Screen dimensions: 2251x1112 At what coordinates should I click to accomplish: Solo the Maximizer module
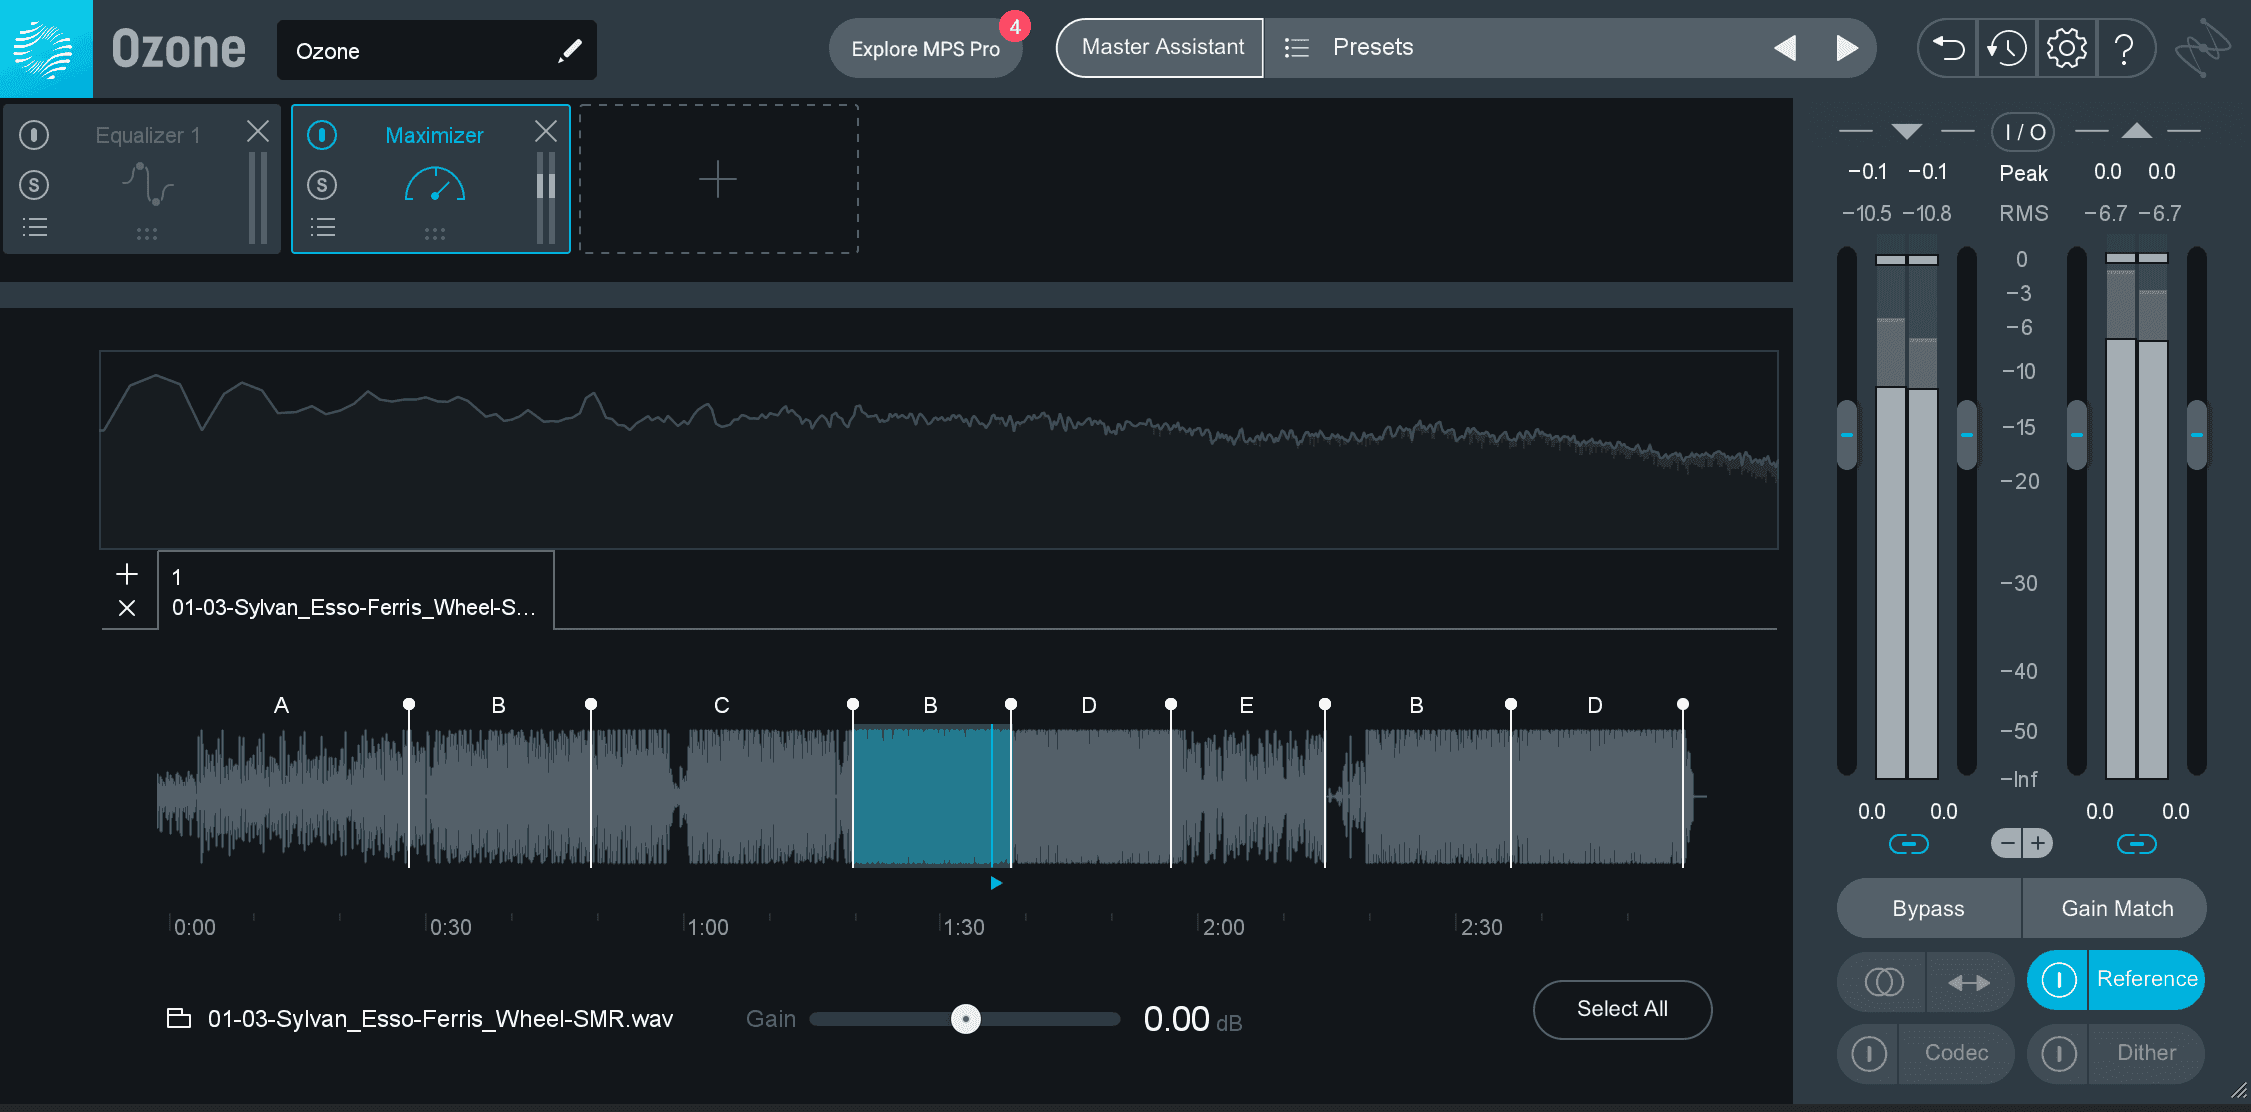pos(322,185)
